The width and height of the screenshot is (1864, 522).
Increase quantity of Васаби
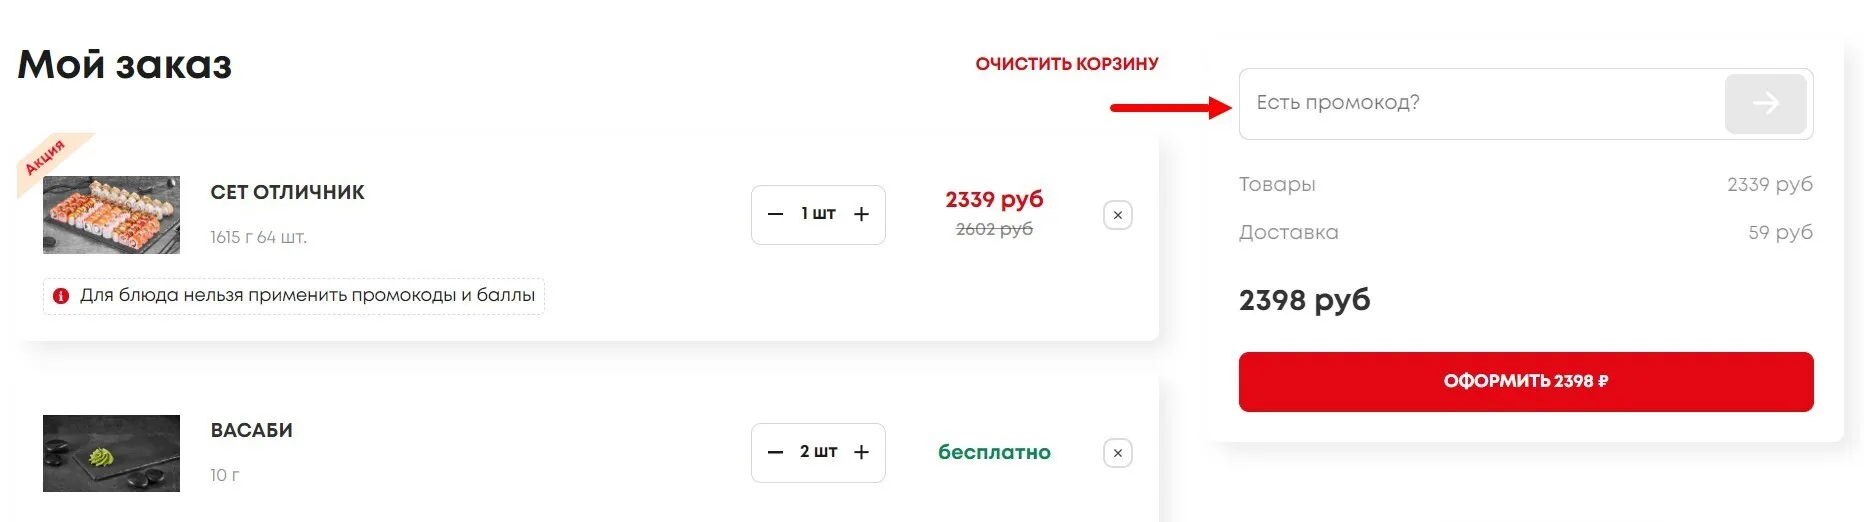coord(861,452)
